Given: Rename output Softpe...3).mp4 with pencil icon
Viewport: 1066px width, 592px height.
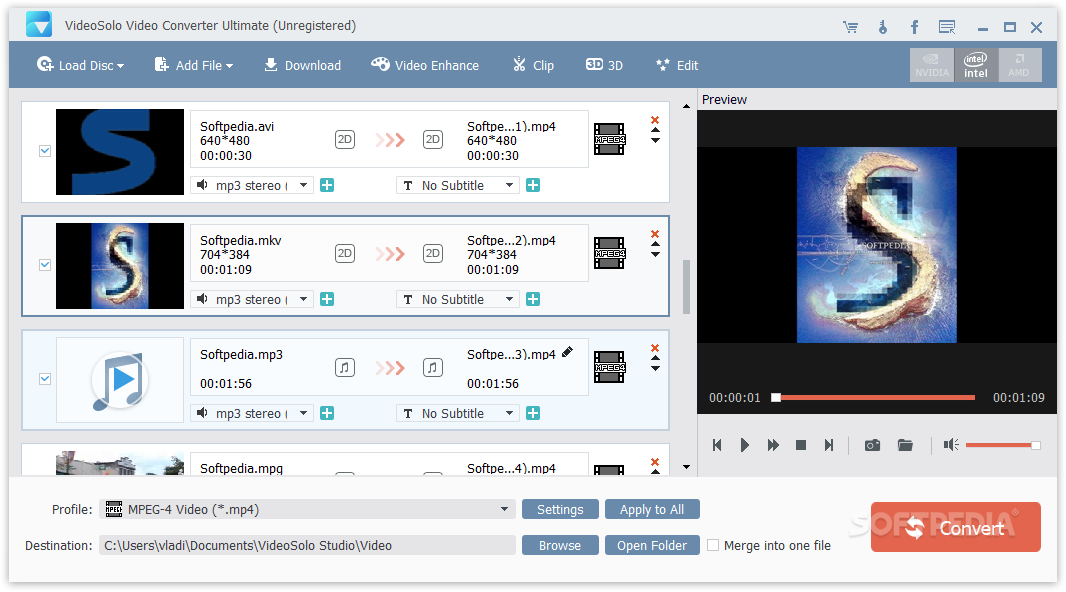Looking at the screenshot, I should point(567,352).
